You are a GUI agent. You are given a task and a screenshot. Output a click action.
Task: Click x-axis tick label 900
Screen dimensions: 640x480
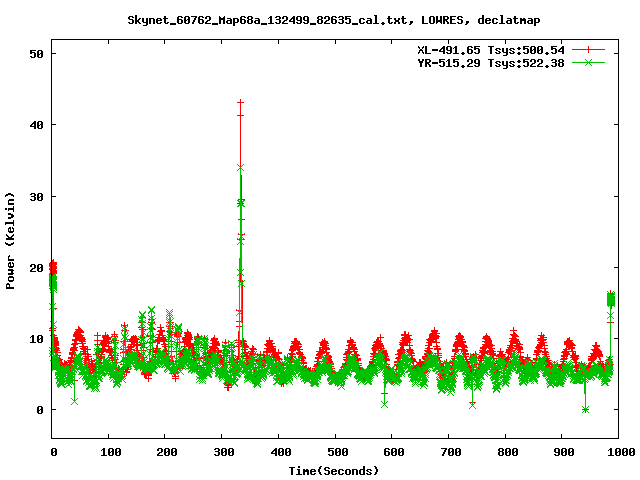coord(564,452)
